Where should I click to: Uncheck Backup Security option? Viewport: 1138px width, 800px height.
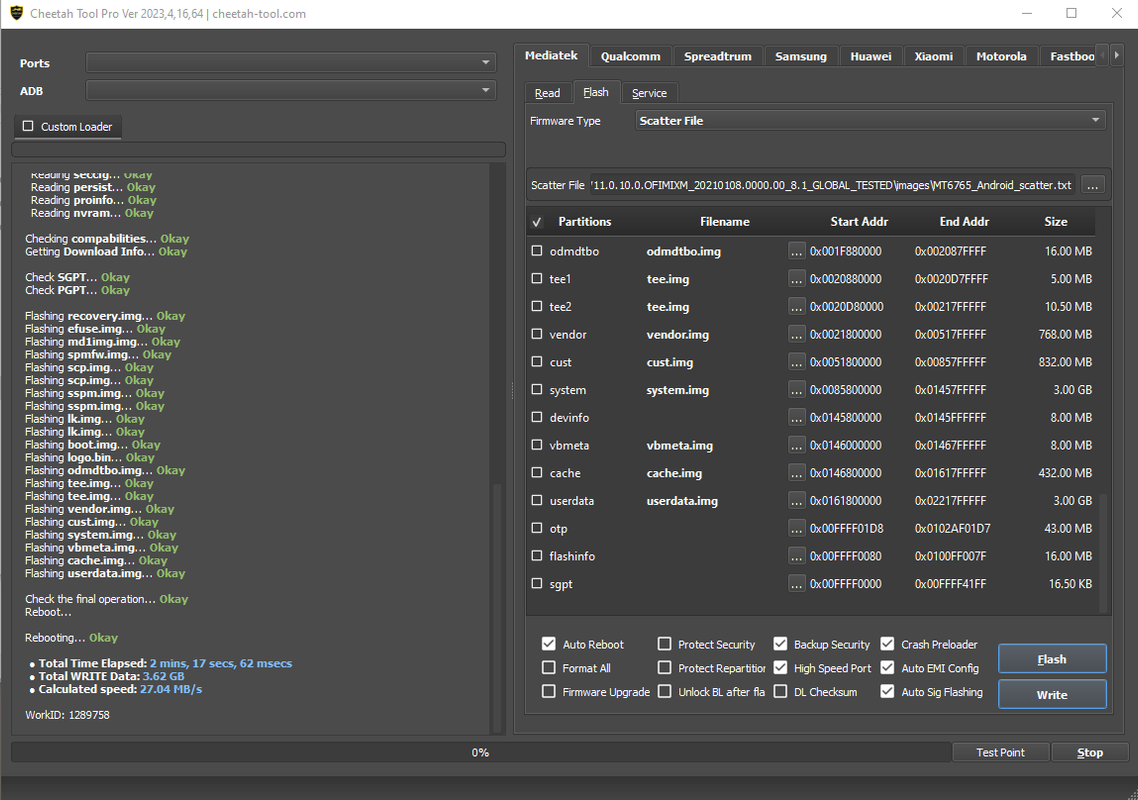pyautogui.click(x=780, y=644)
